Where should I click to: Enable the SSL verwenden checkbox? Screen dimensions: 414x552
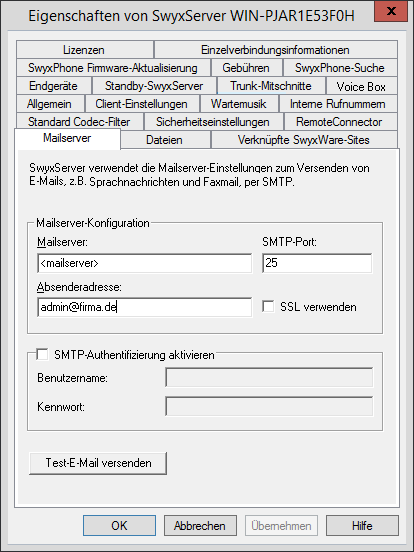click(x=268, y=307)
